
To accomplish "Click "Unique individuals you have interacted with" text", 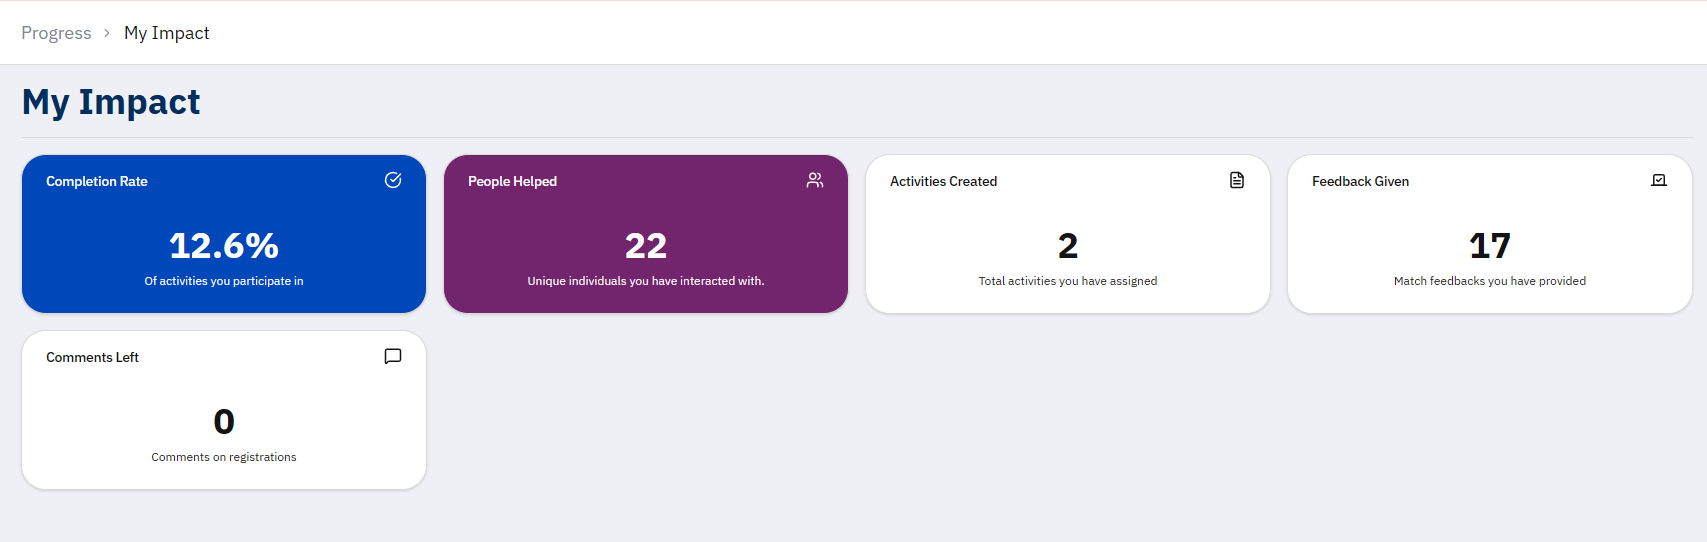I will click(x=646, y=281).
